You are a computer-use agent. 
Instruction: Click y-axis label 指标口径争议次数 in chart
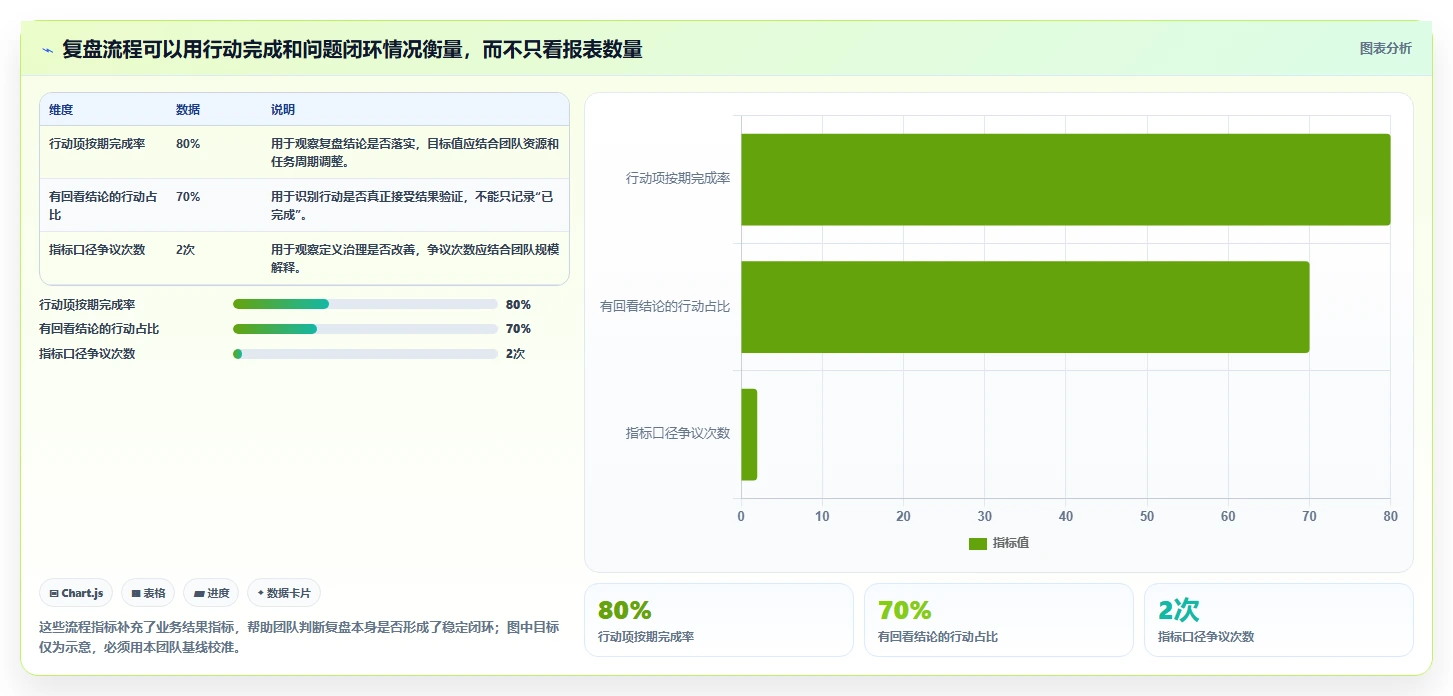pos(678,433)
